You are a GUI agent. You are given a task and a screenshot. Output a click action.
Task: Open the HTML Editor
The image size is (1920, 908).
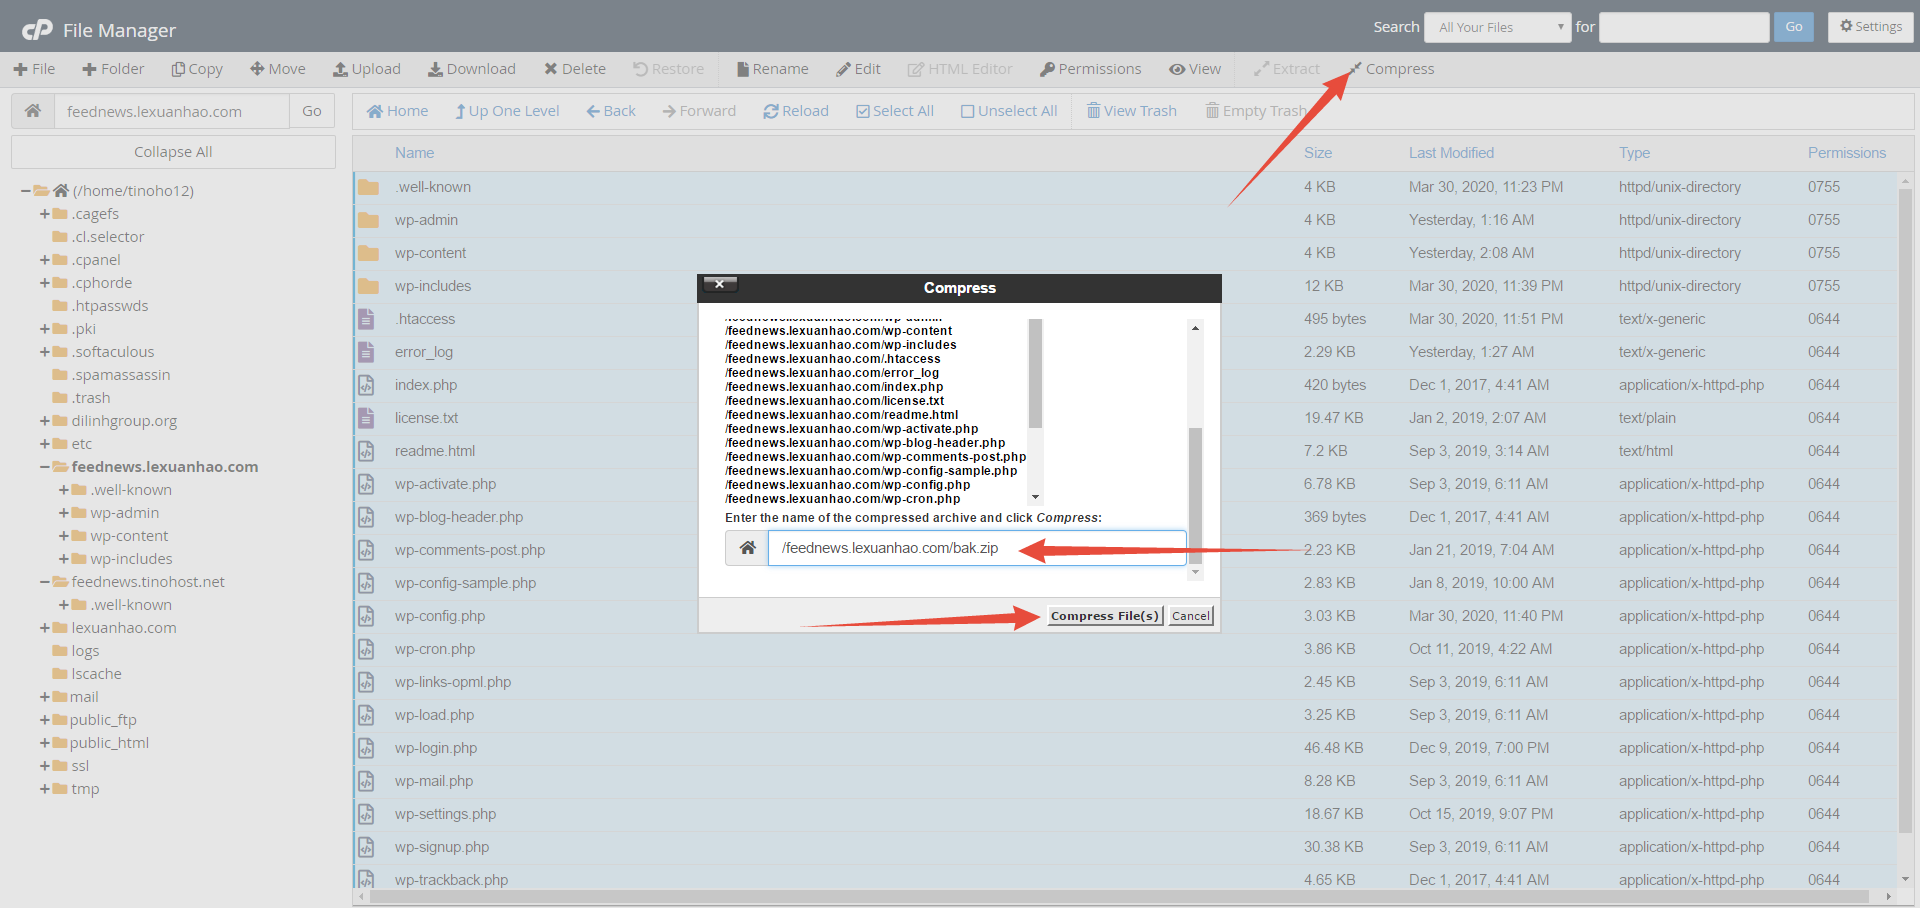pyautogui.click(x=959, y=68)
